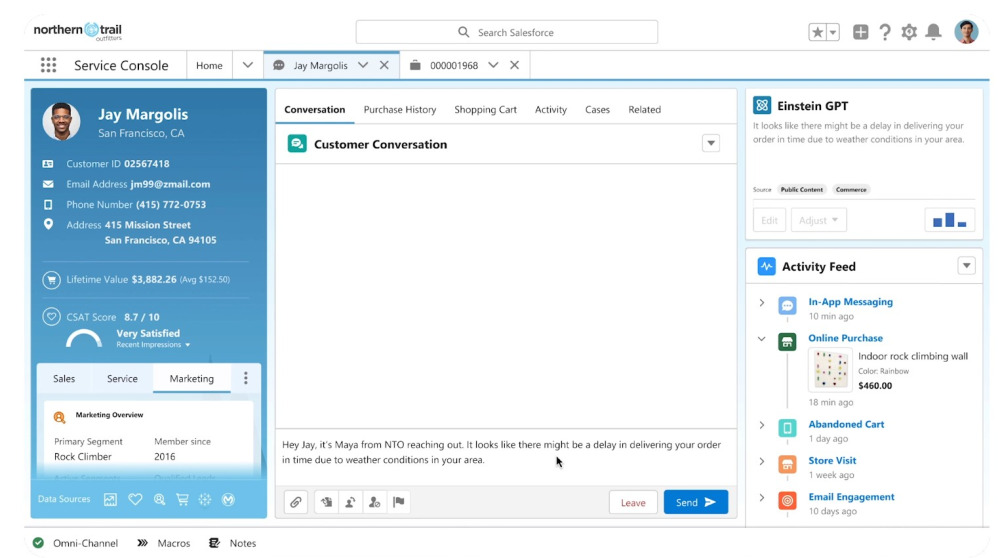This screenshot has height=558, width=1000.
Task: Collapse the Online Purchase activity
Action: (761, 339)
